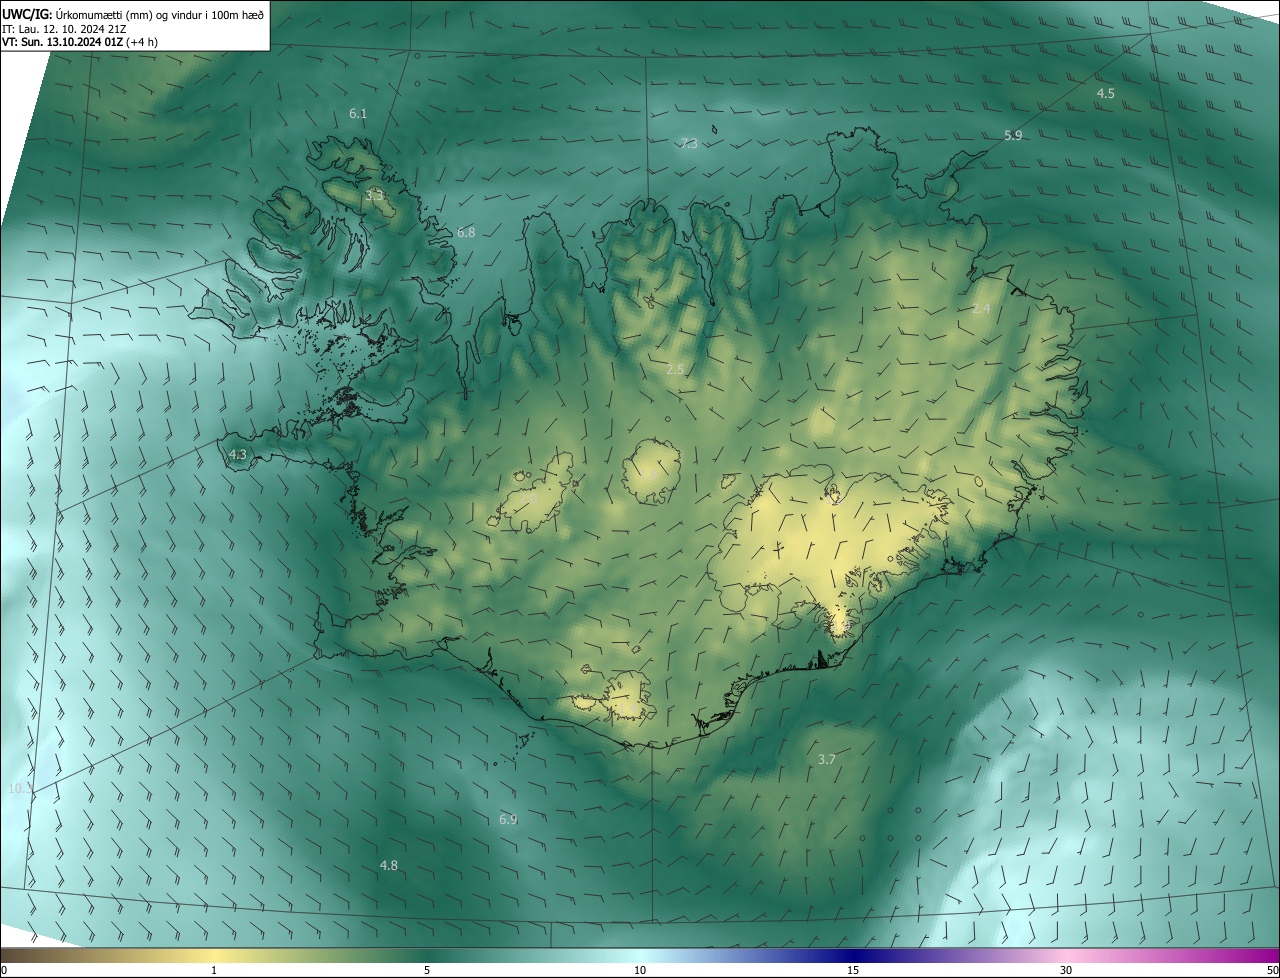Click the 4.5 value label
Image resolution: width=1280 pixels, height=978 pixels.
coord(1105,93)
